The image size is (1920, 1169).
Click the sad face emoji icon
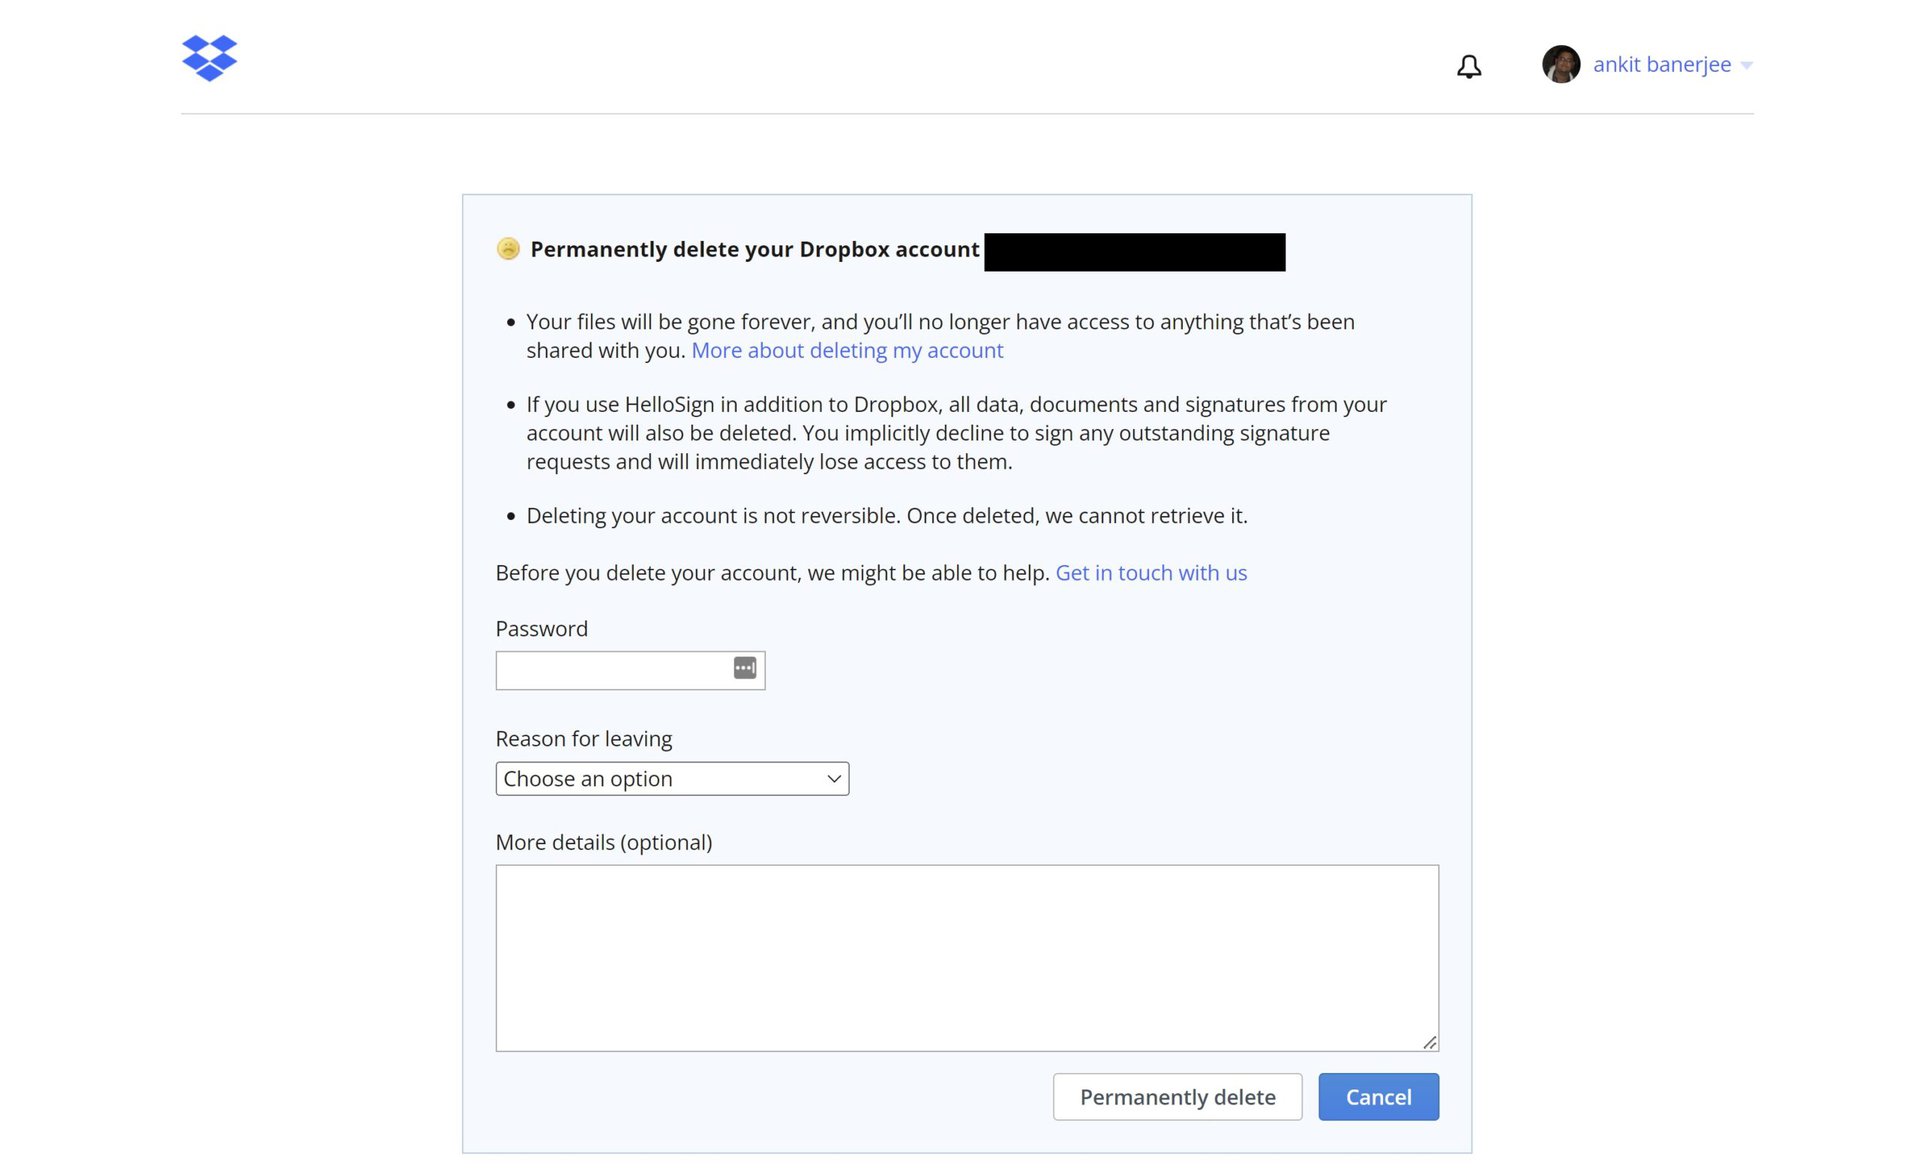point(507,250)
